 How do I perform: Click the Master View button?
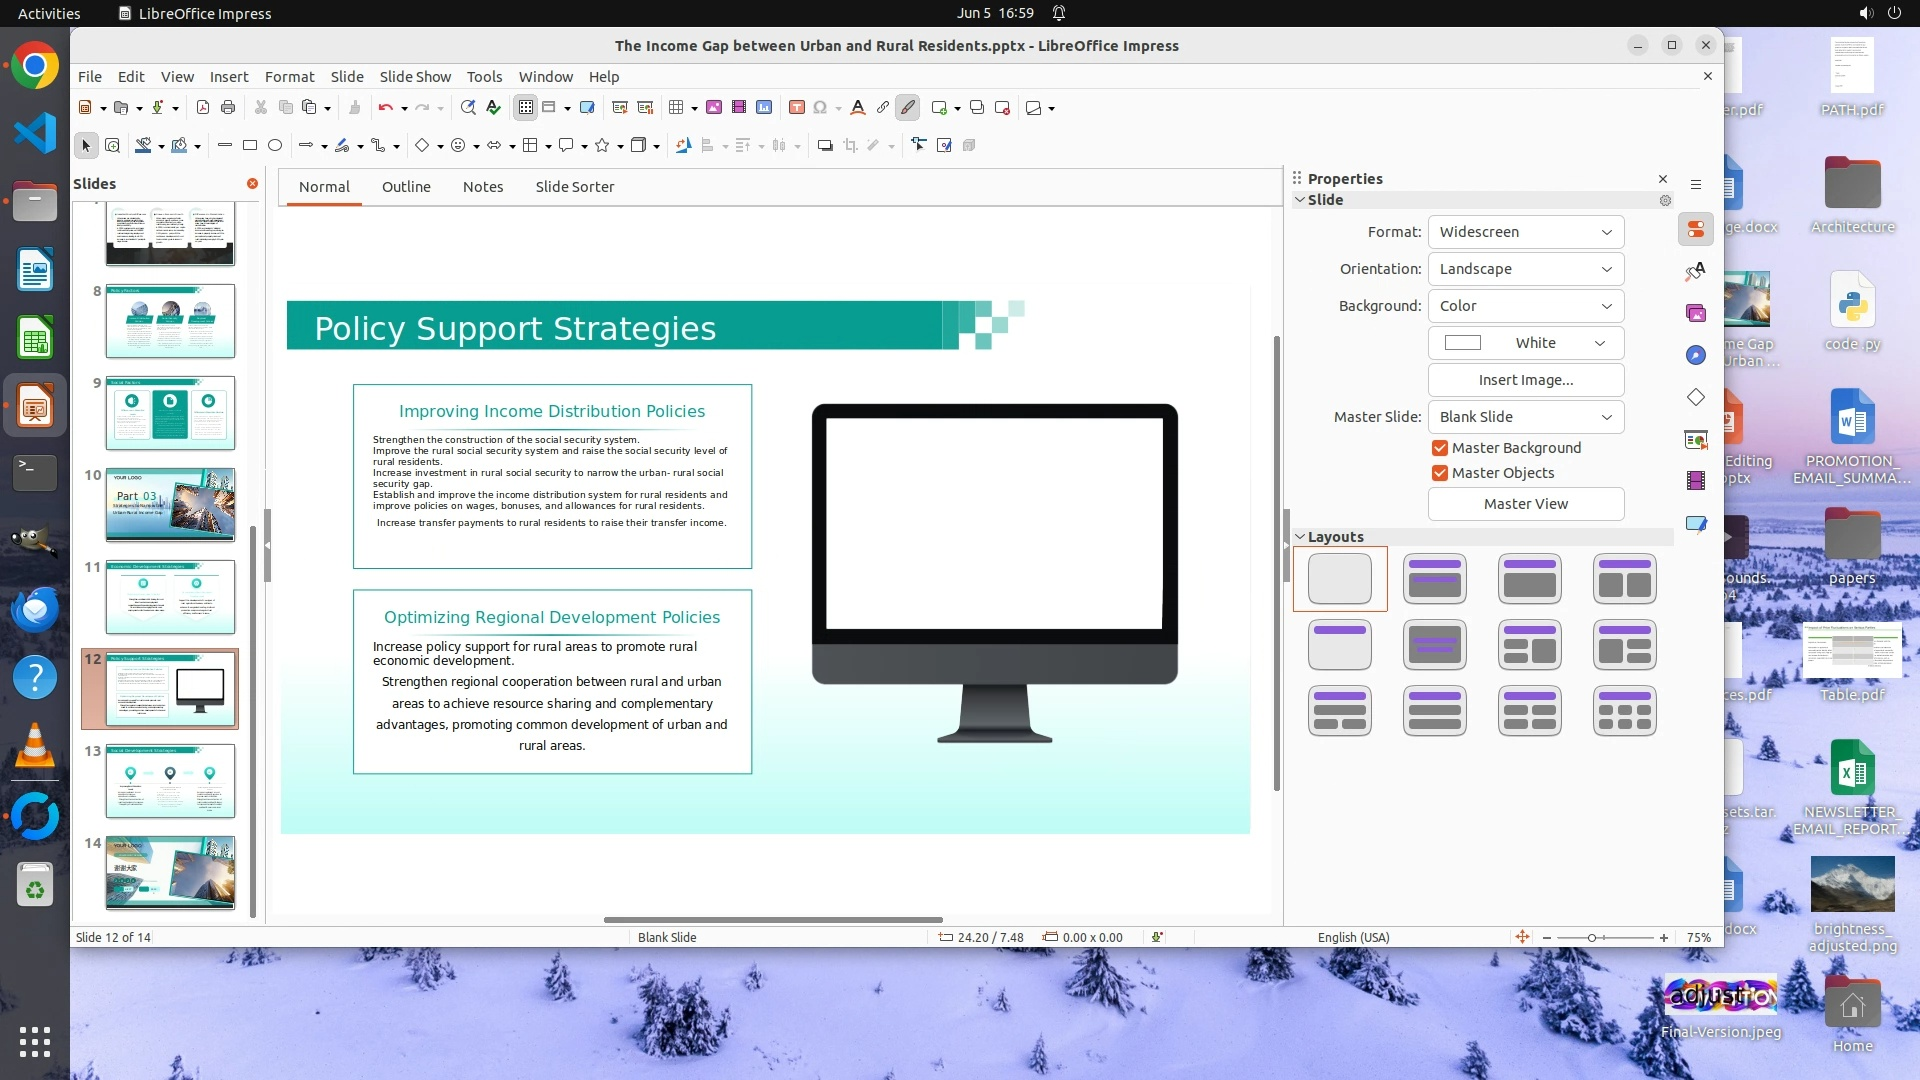click(x=1525, y=504)
